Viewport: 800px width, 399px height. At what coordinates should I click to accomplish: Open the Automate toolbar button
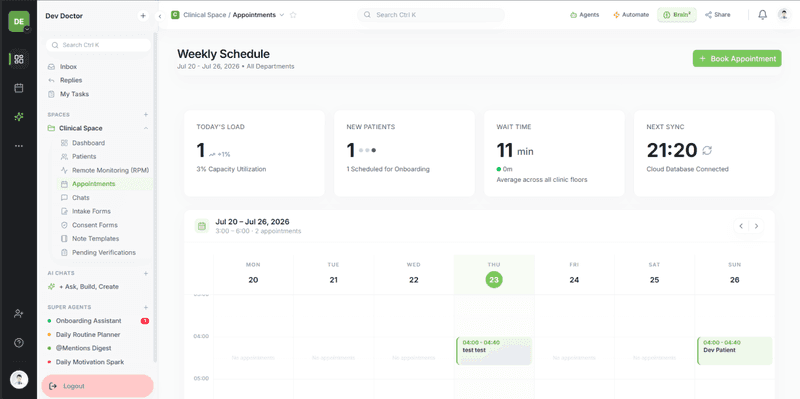[631, 15]
